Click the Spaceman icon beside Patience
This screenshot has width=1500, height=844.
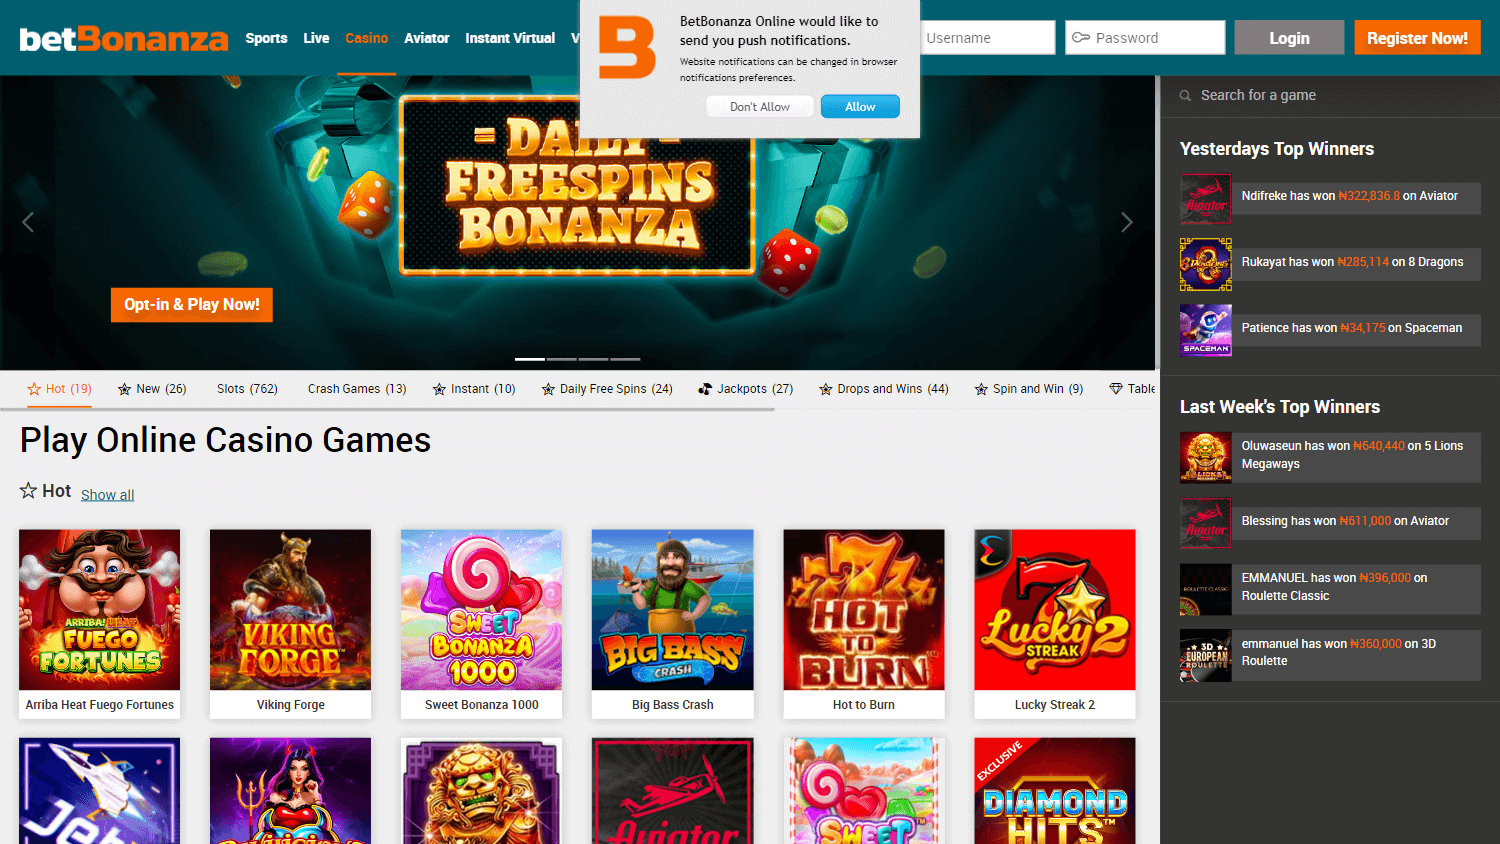pyautogui.click(x=1206, y=330)
